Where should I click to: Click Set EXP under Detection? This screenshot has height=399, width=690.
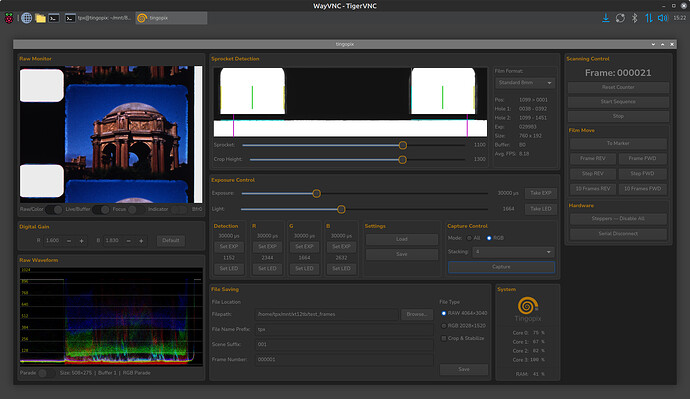(x=229, y=246)
